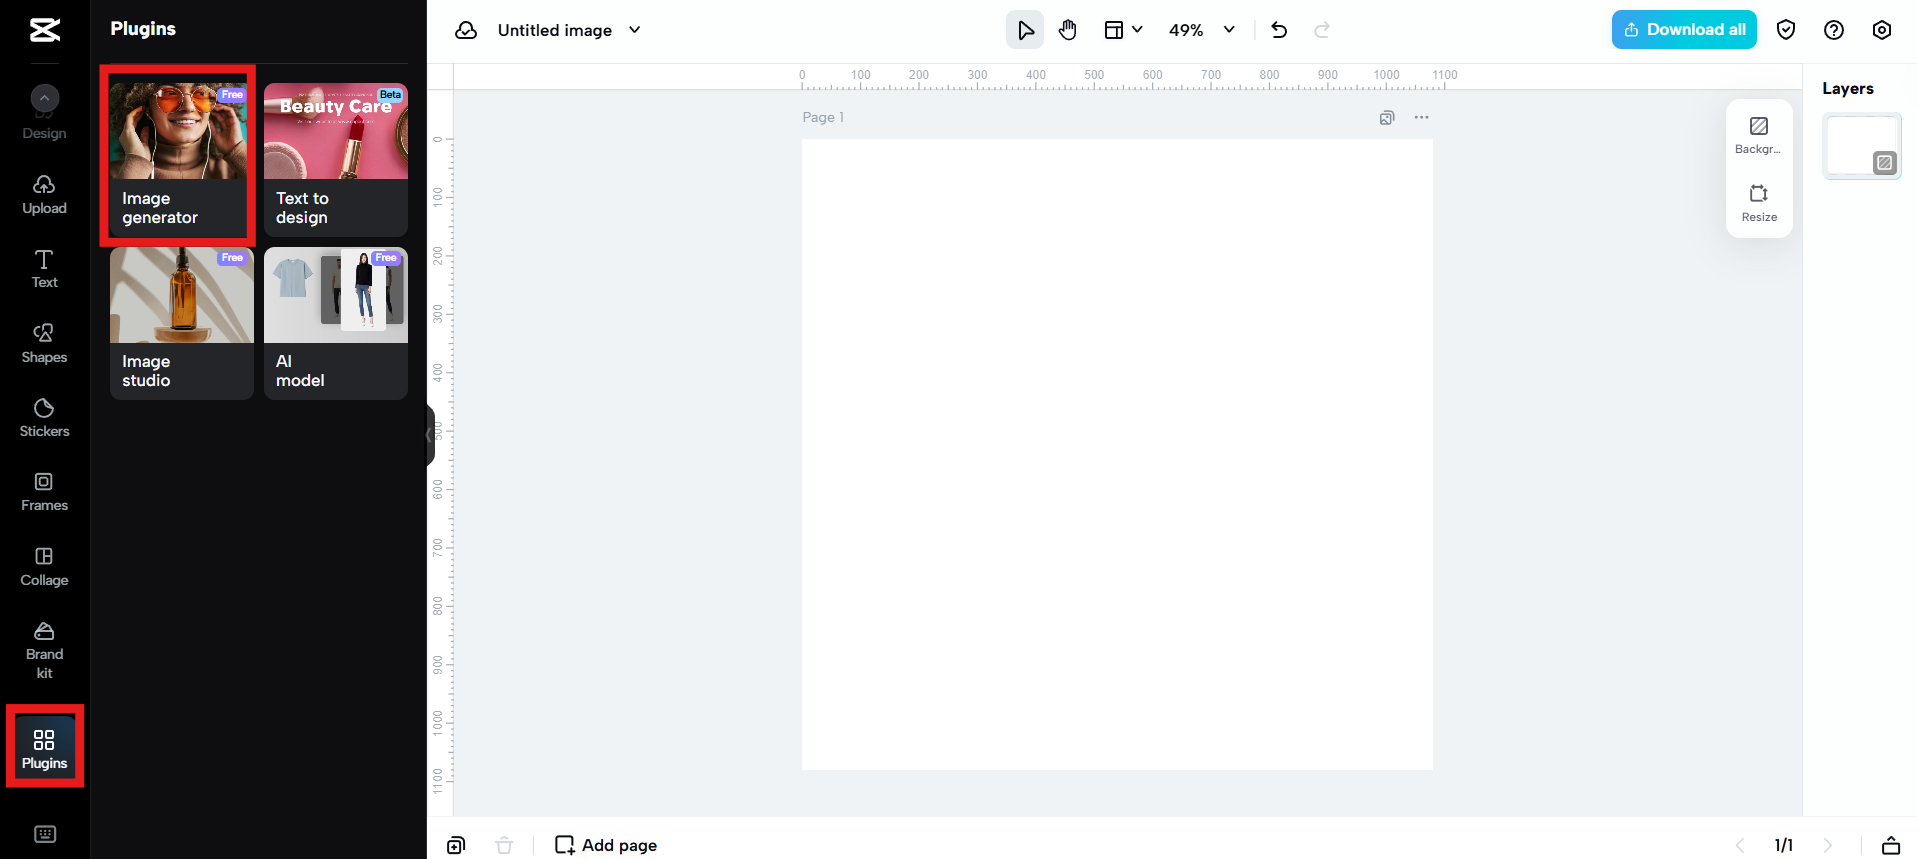Click the Resize canvas icon

point(1759,203)
